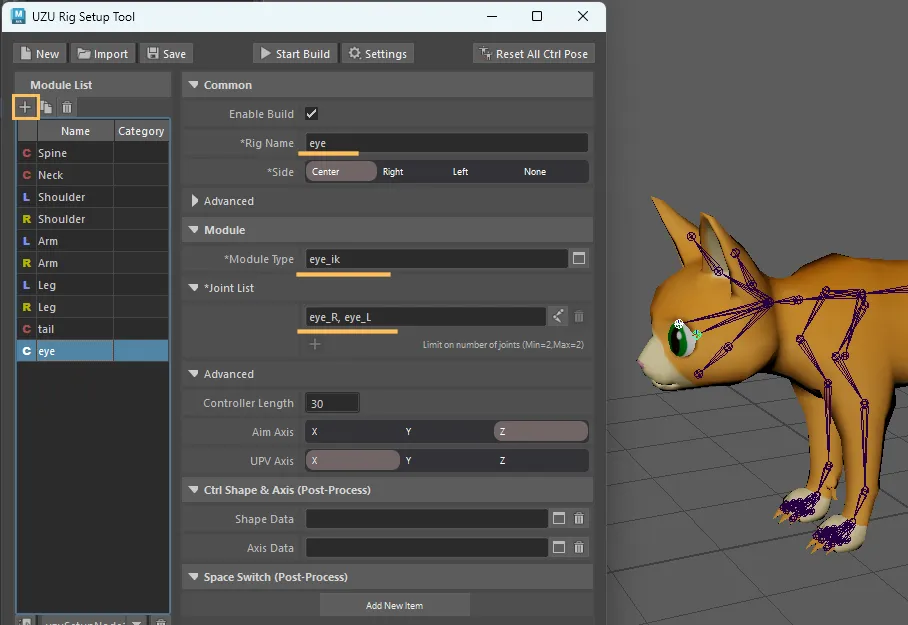Add a new module with plus icon
Screen dimensions: 908x625
[x=25, y=107]
